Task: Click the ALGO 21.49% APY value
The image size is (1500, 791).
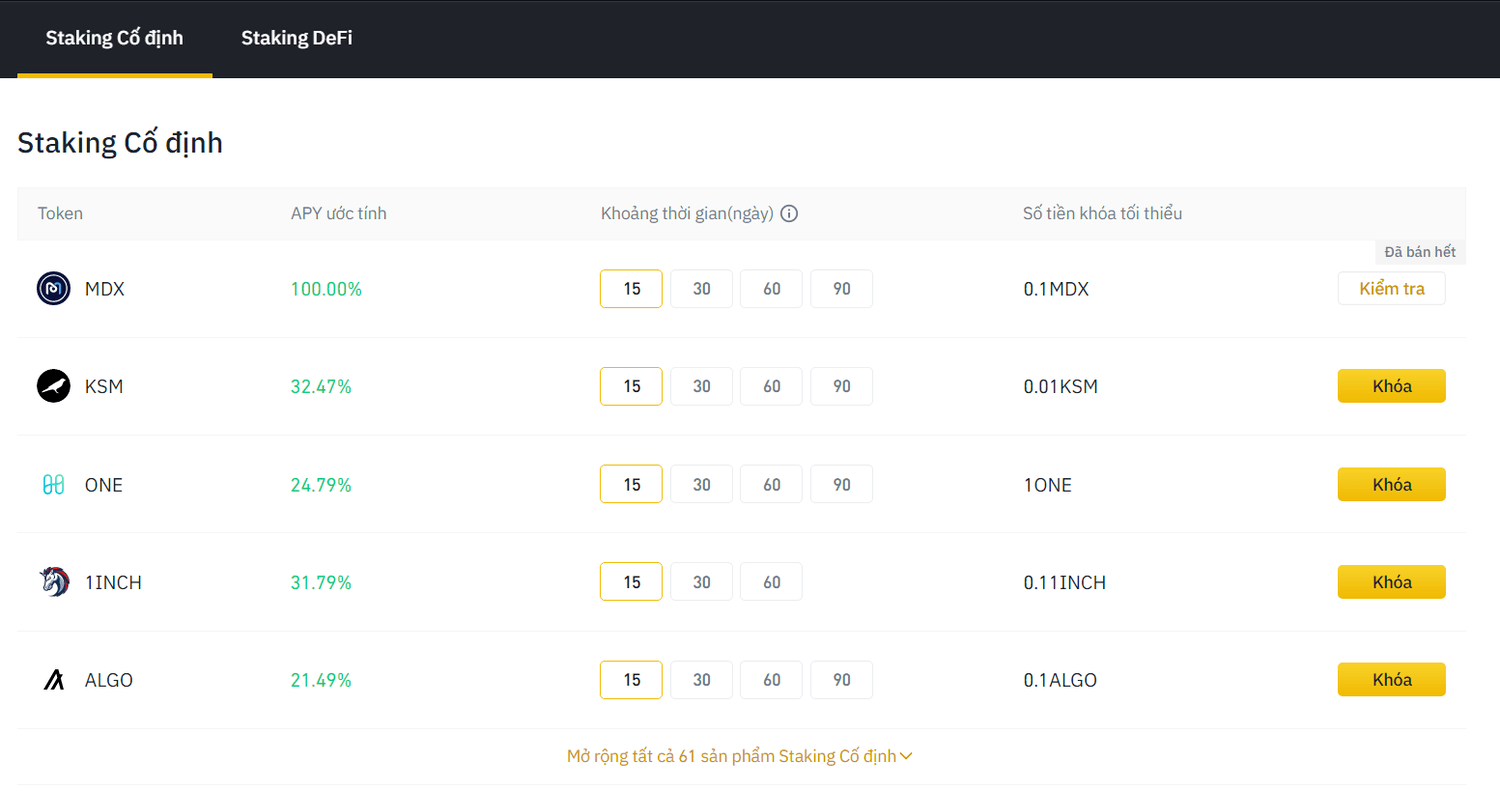Action: 321,680
